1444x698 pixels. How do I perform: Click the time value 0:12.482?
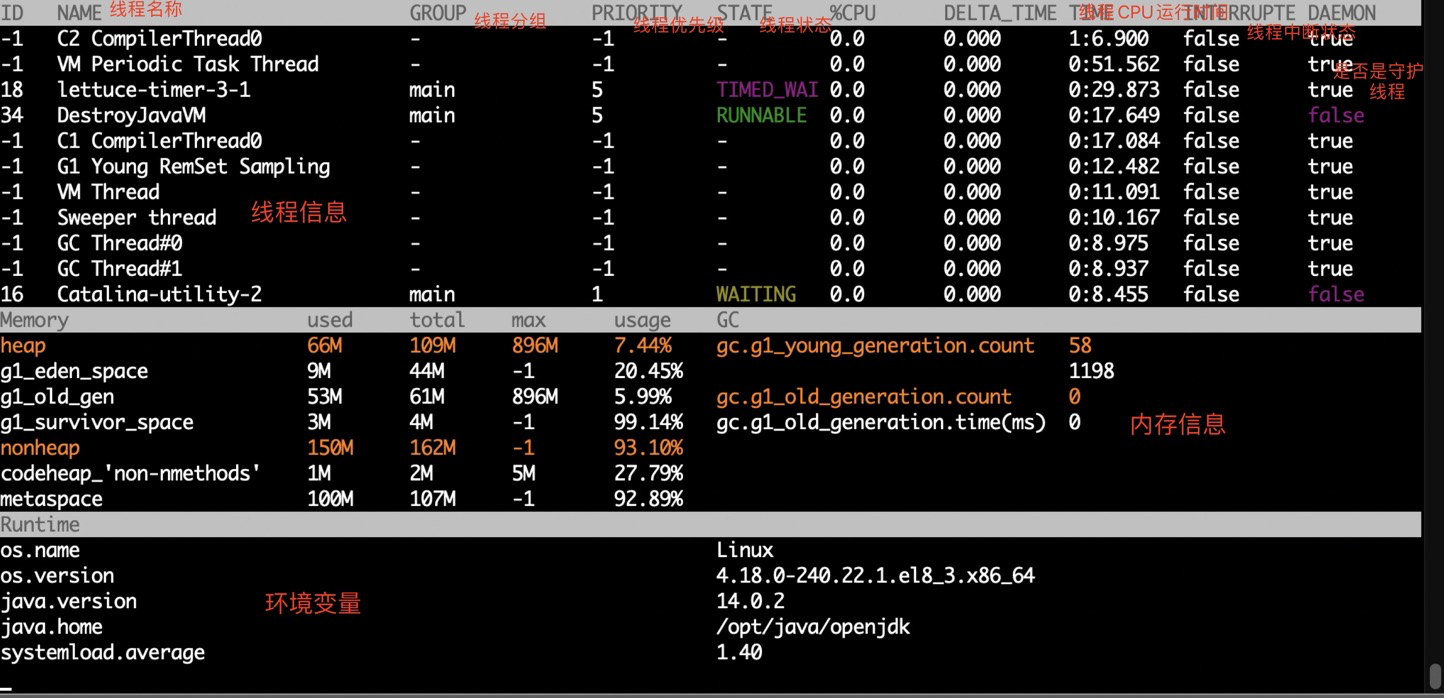click(1114, 167)
